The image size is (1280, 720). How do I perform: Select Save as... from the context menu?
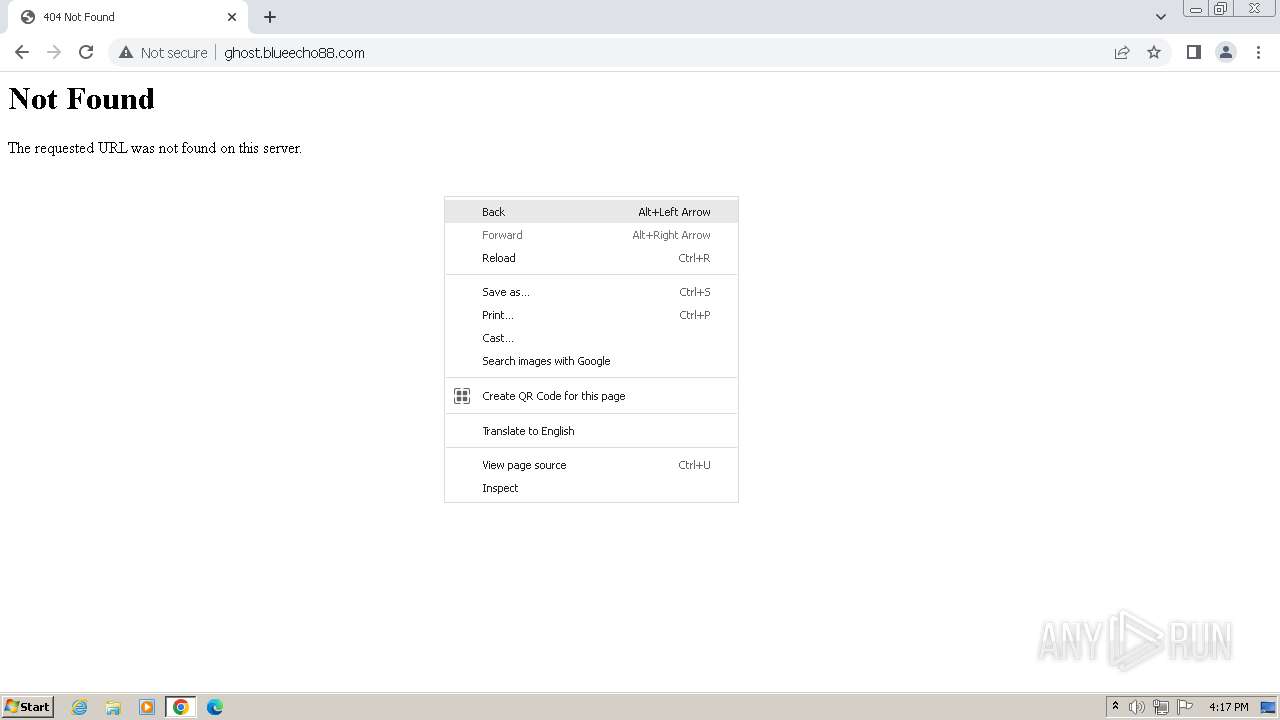591,292
